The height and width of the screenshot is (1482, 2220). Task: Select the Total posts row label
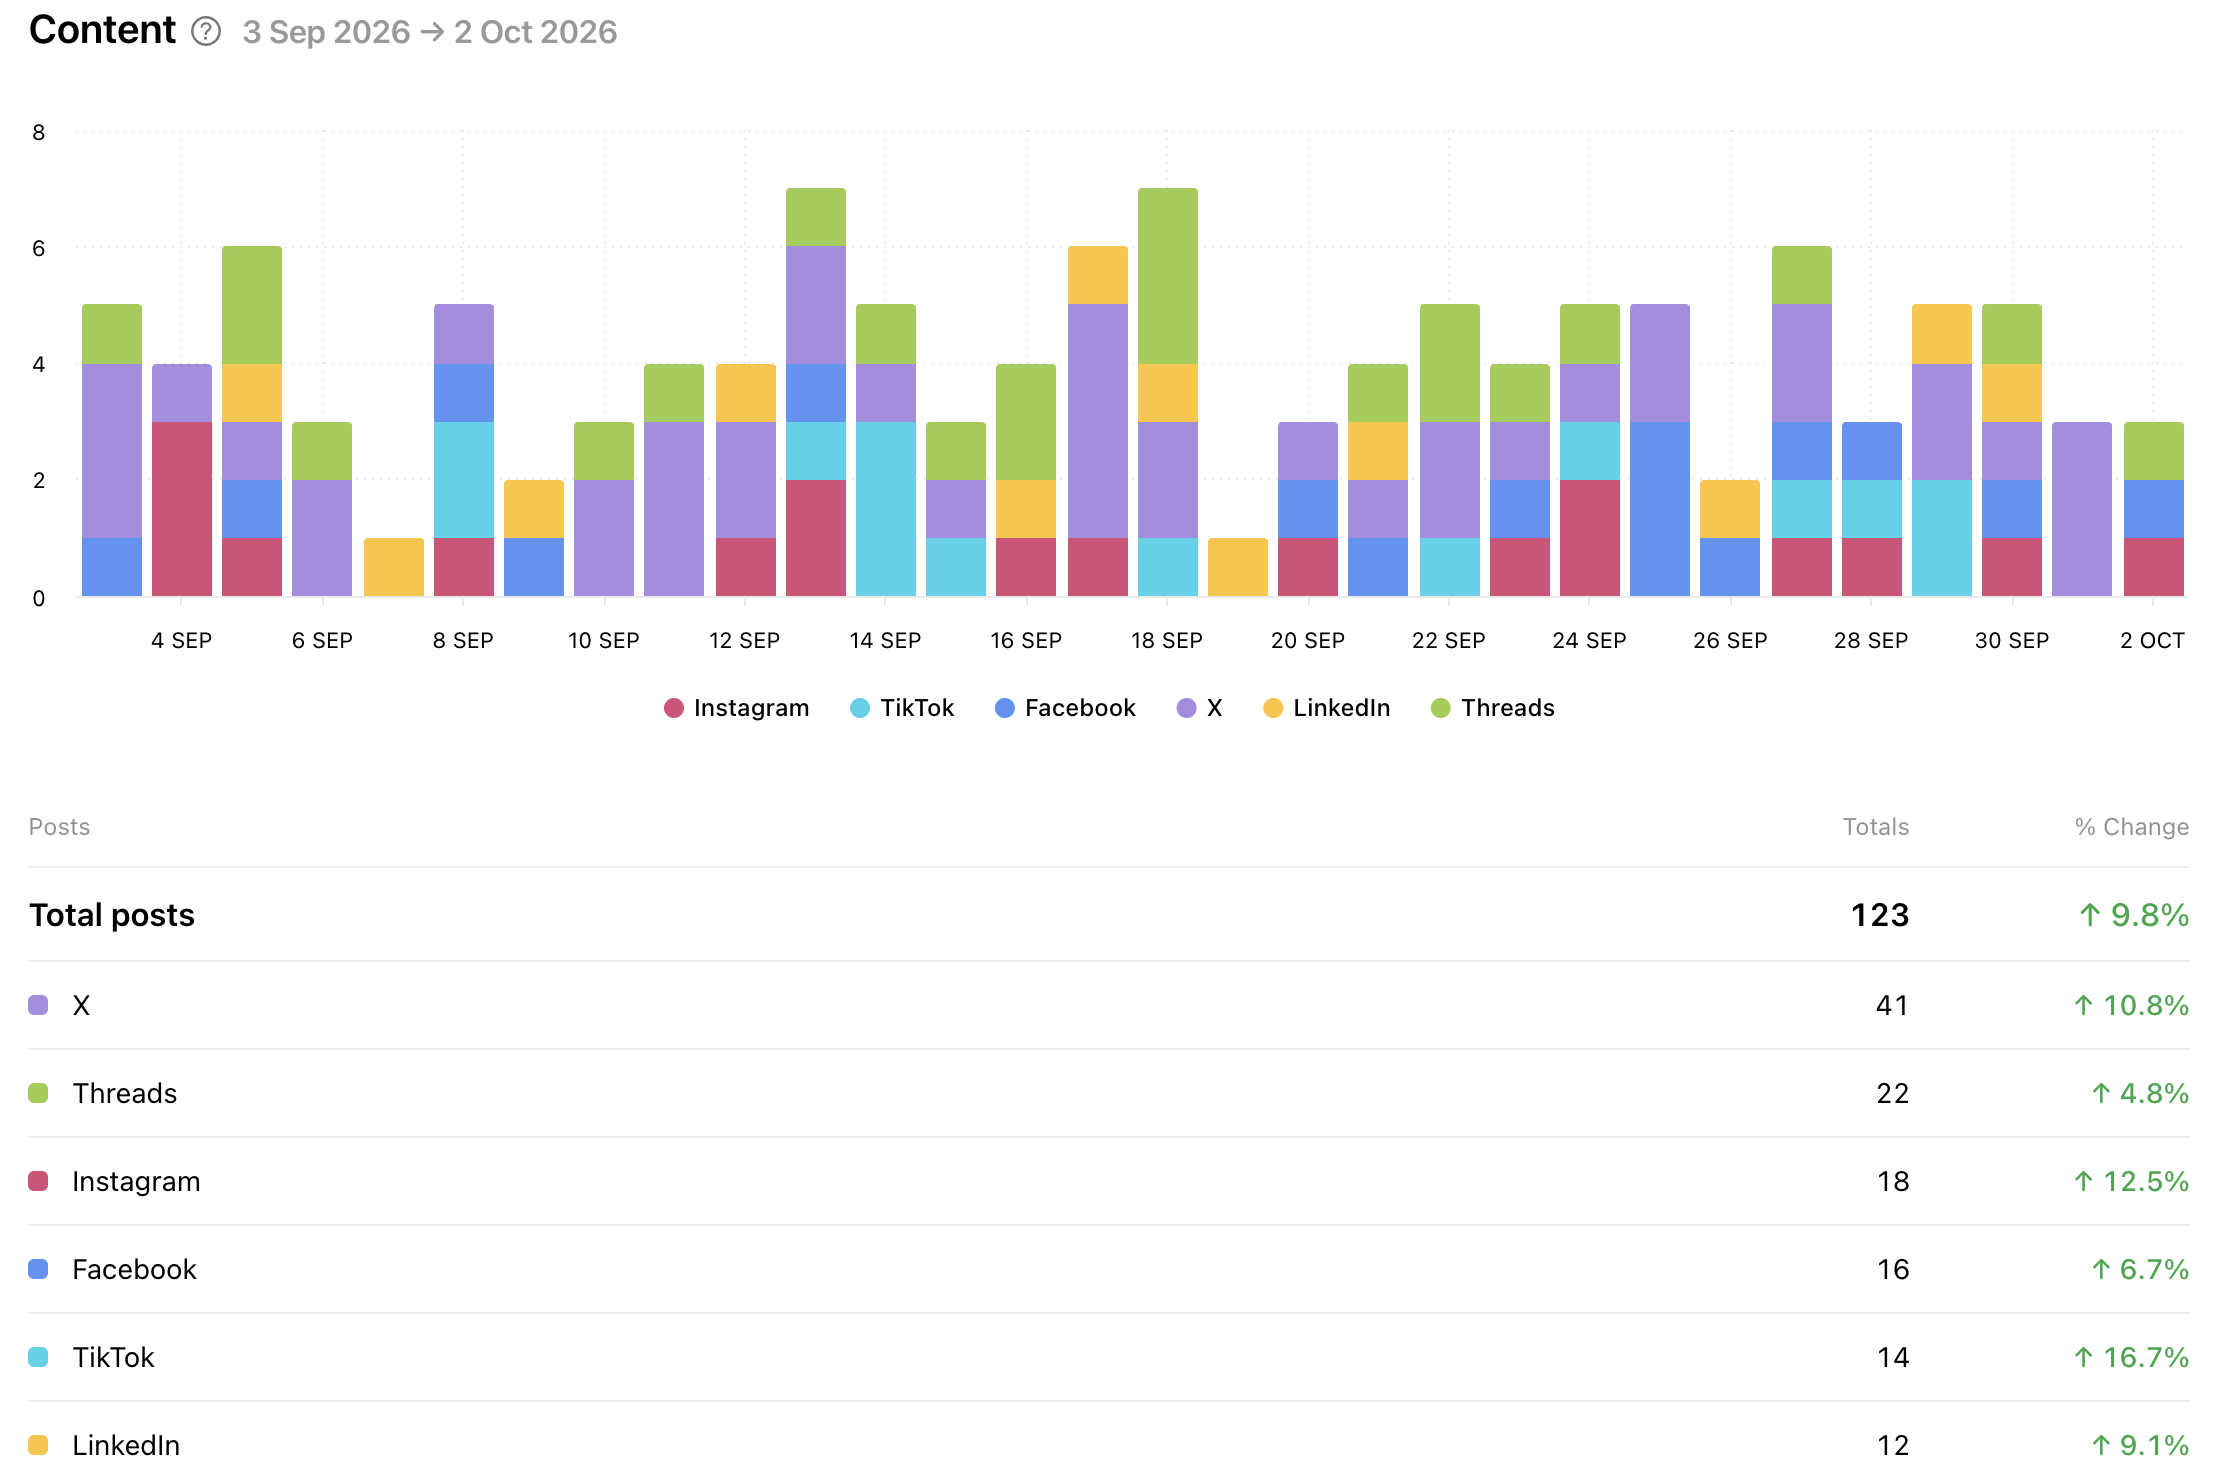112,915
